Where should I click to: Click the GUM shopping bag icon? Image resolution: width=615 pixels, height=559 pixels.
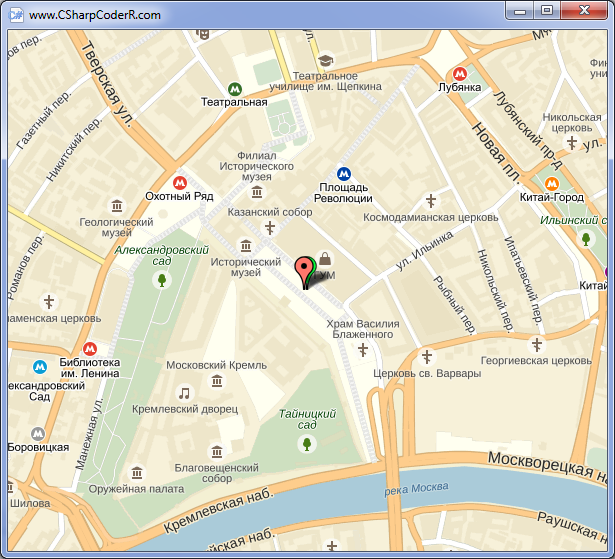coord(325,259)
